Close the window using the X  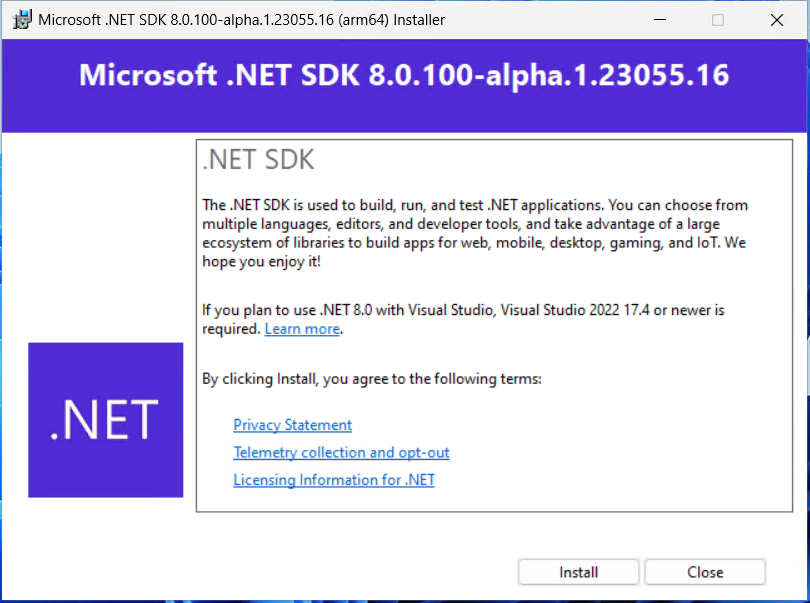(776, 19)
